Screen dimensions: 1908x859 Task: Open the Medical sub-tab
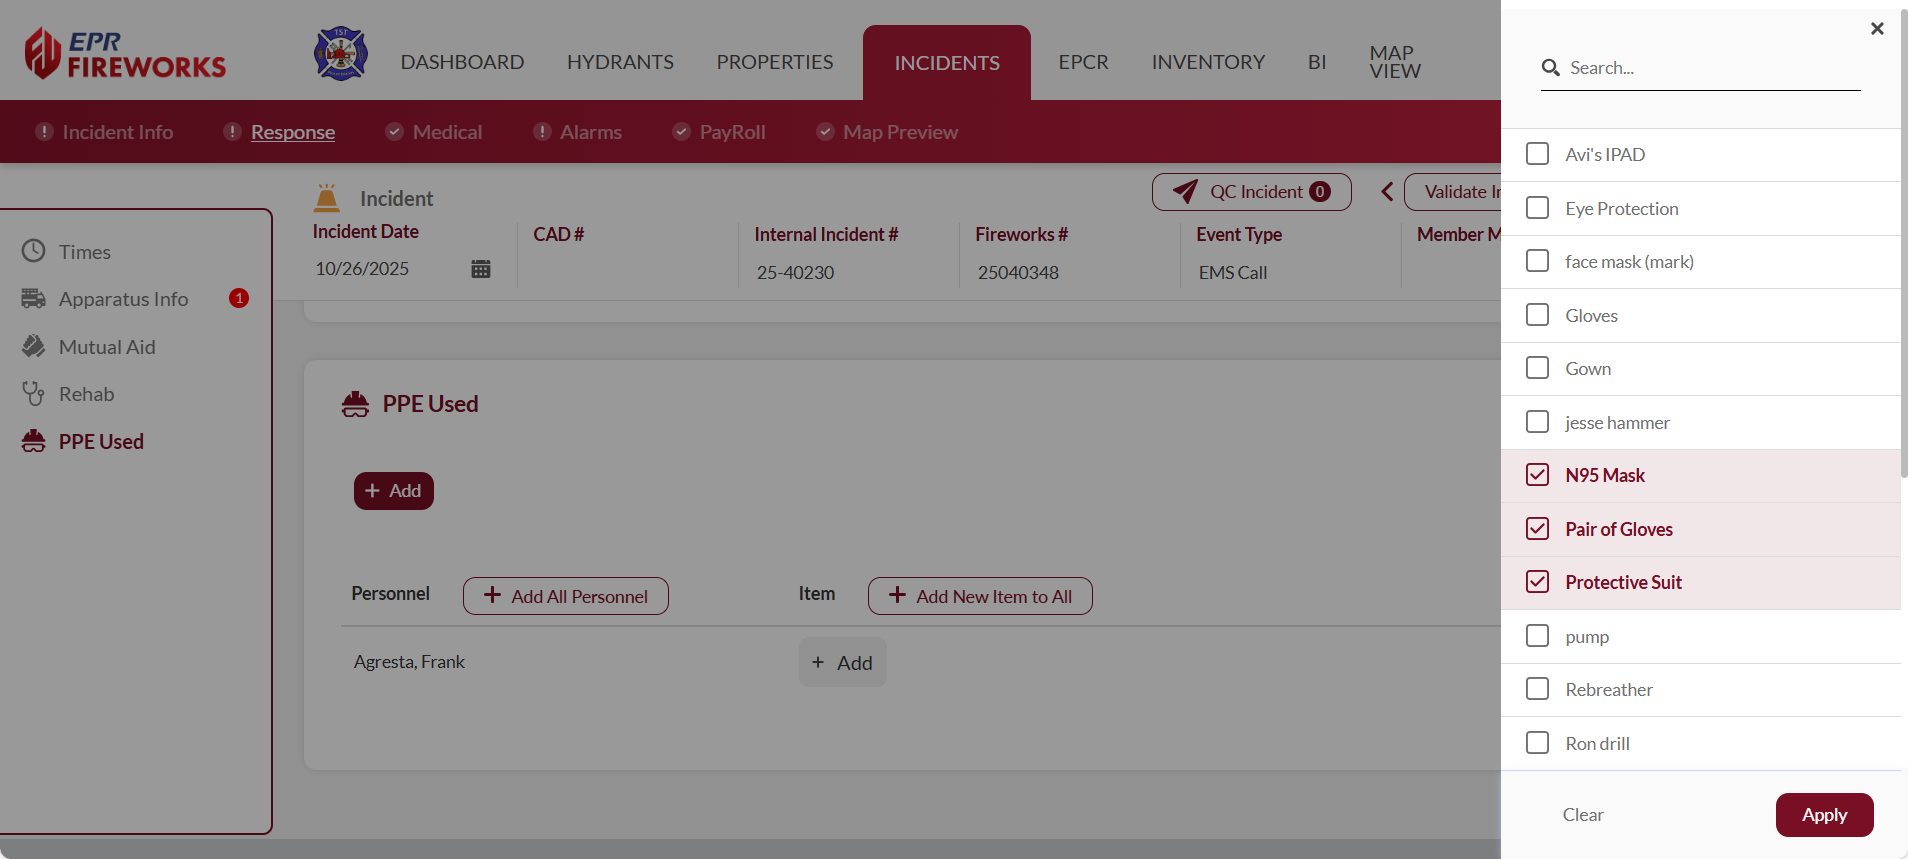point(446,132)
